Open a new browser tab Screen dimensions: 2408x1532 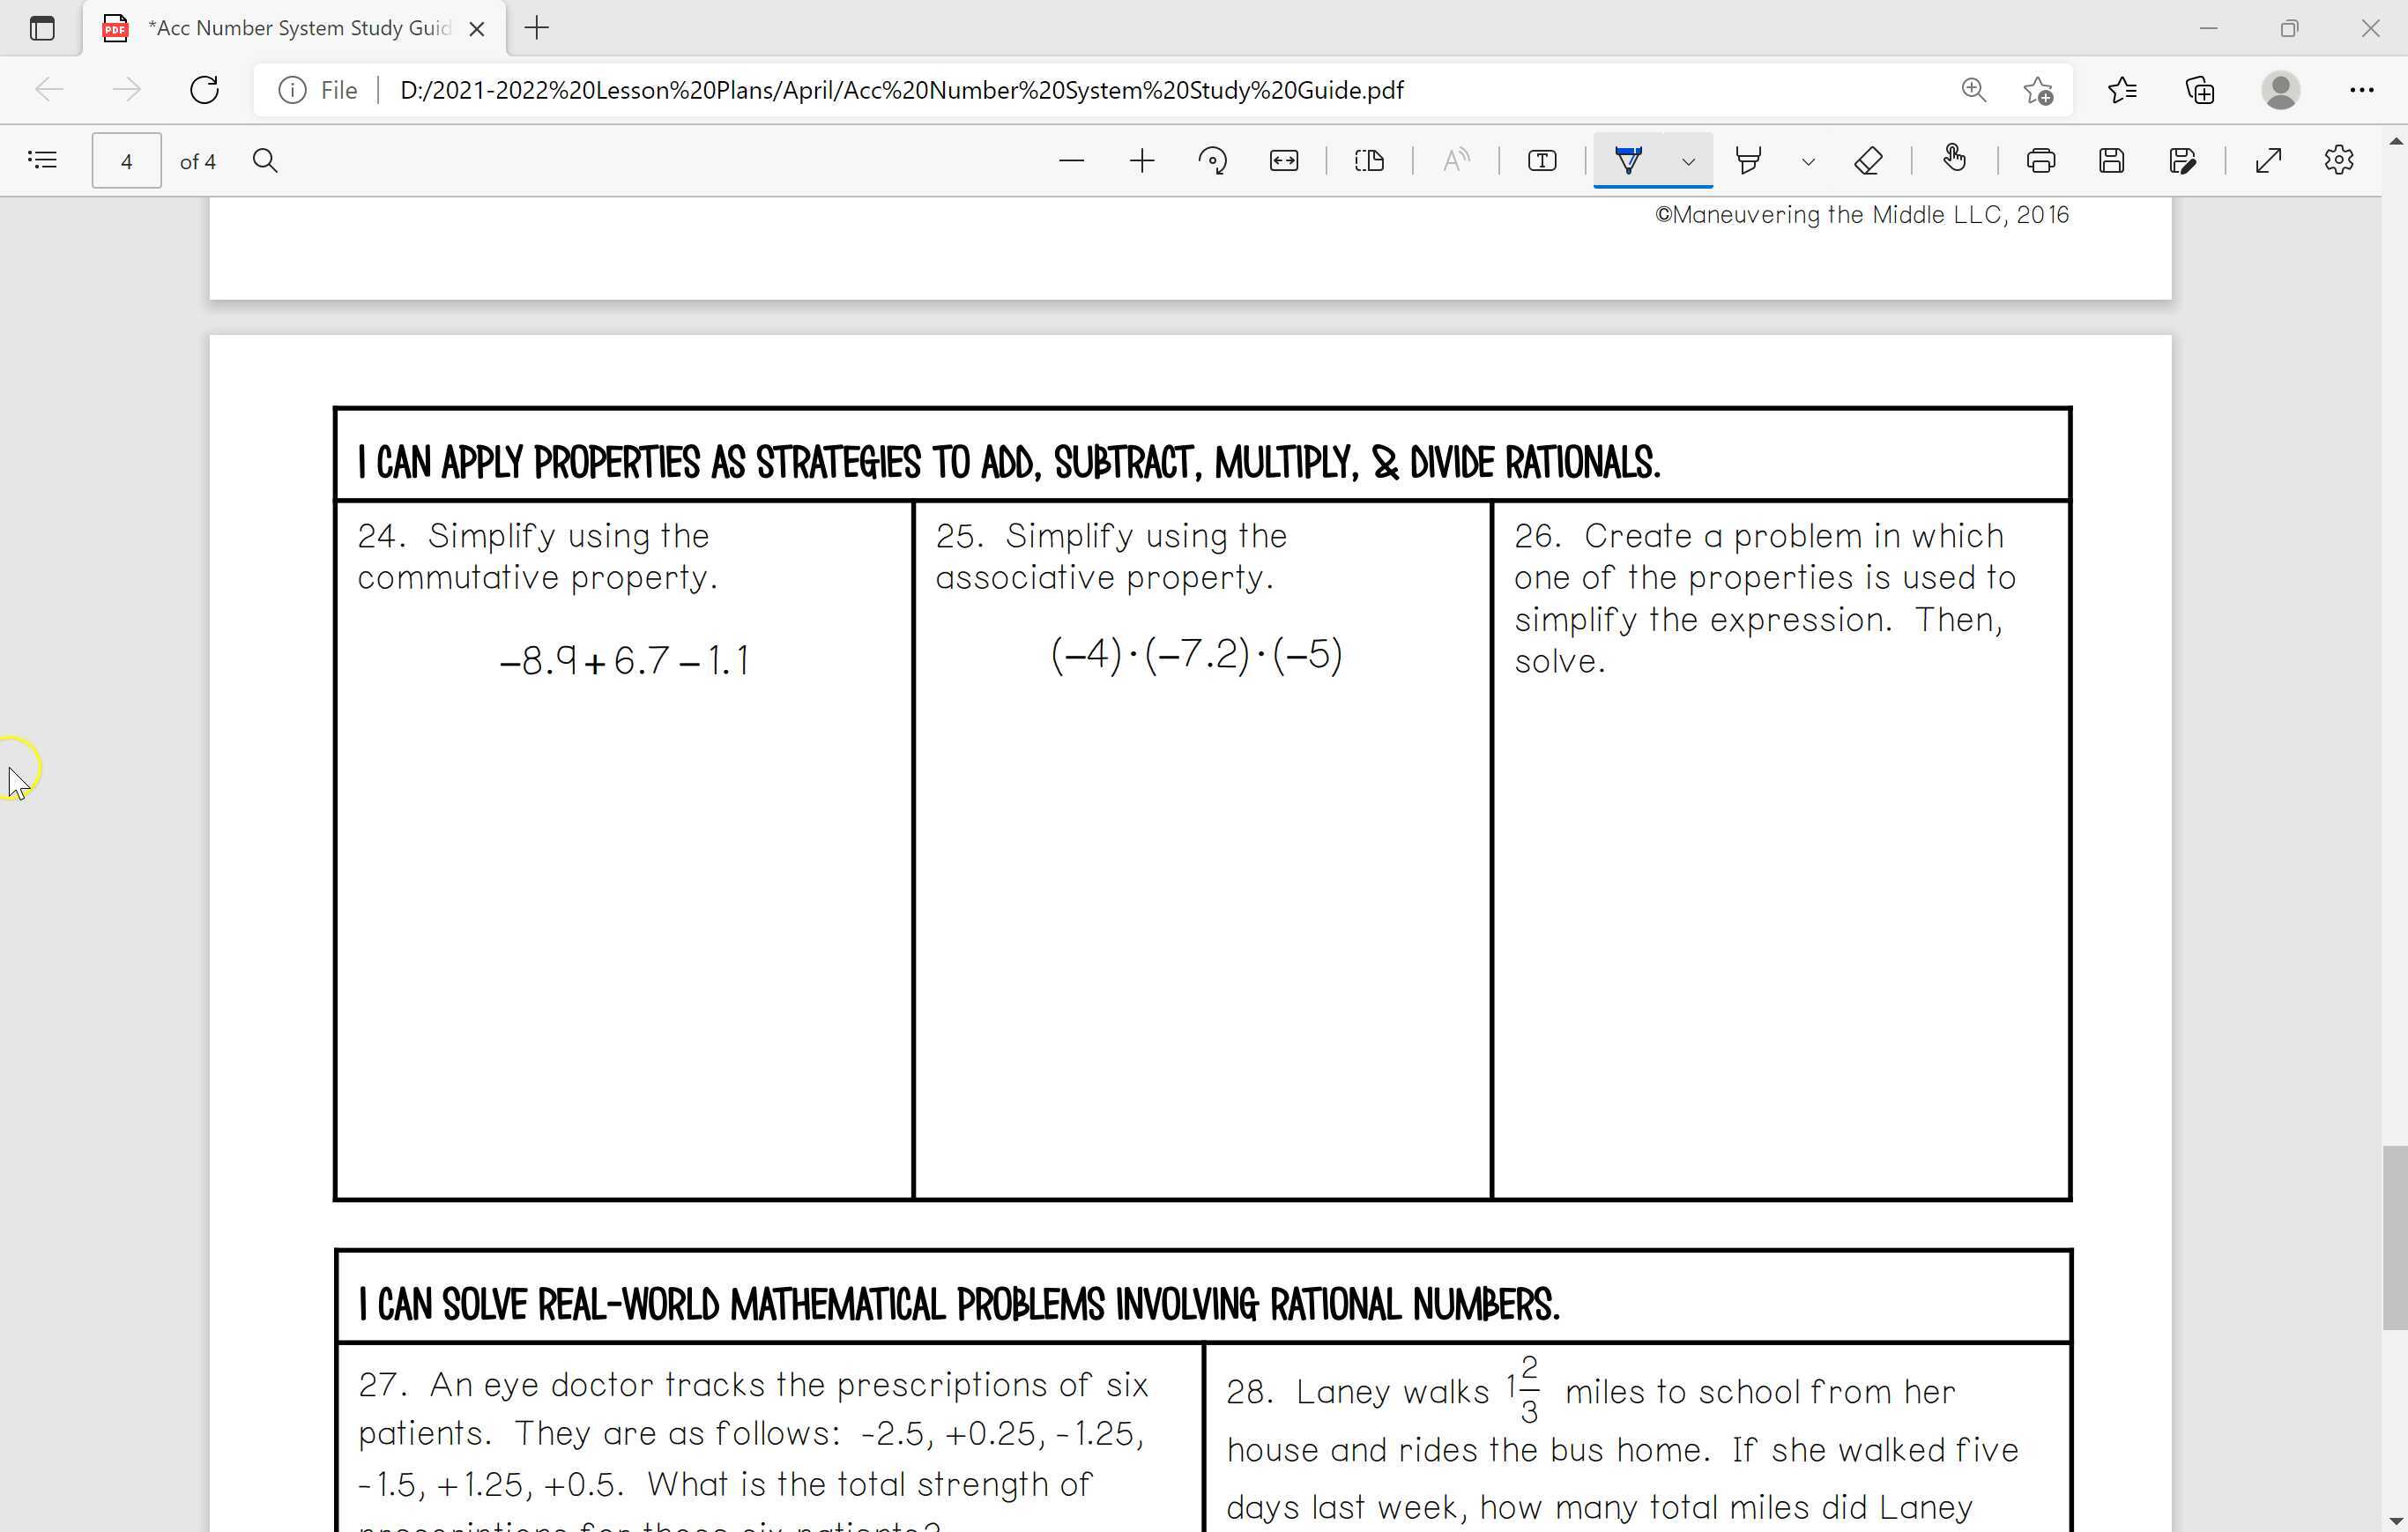(x=537, y=28)
